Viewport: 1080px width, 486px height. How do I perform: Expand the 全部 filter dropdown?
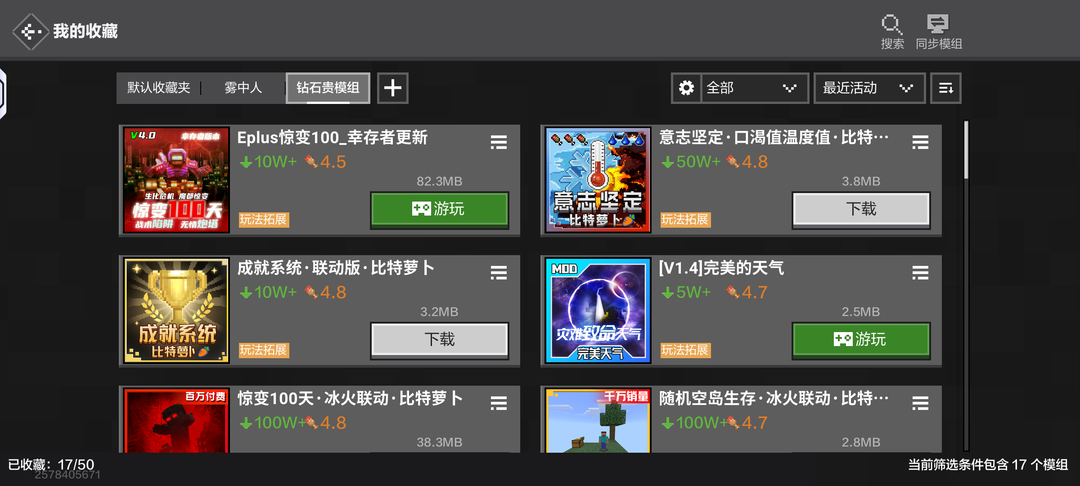click(755, 88)
